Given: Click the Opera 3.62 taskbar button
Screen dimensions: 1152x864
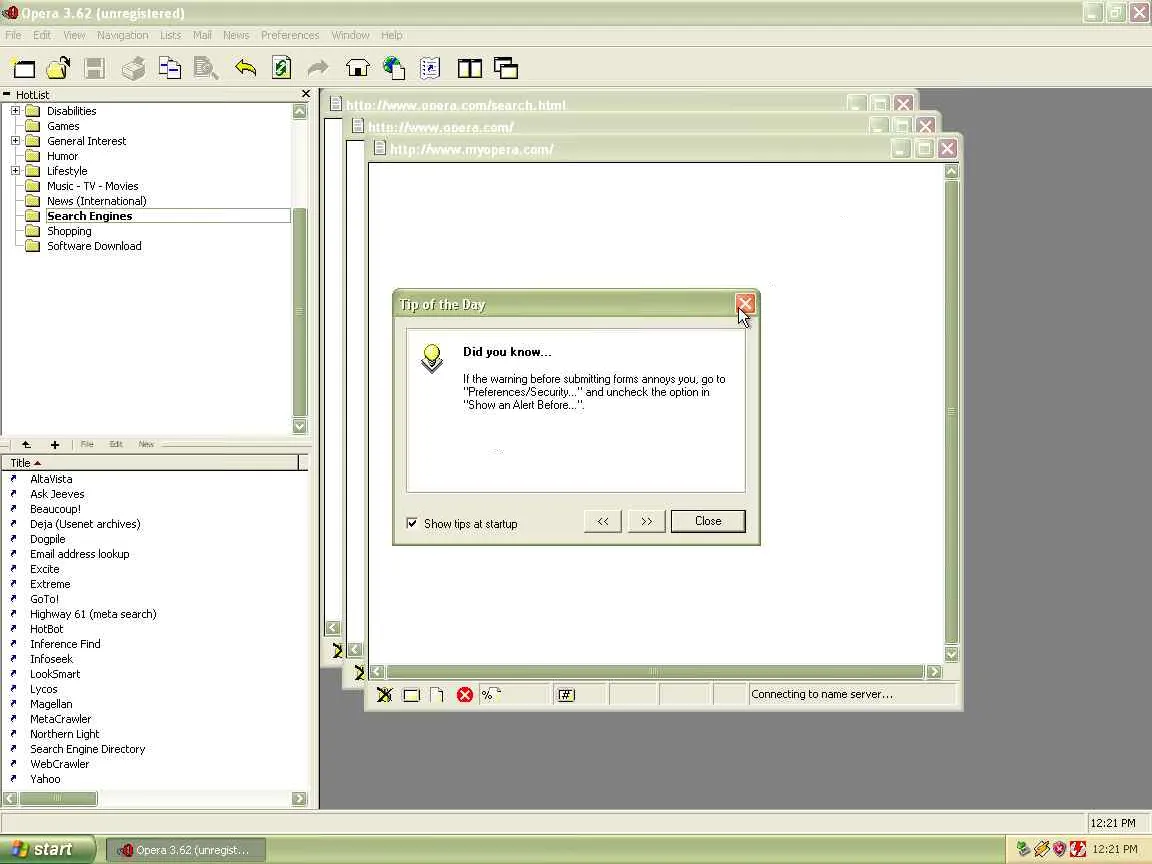Looking at the screenshot, I should coord(185,850).
